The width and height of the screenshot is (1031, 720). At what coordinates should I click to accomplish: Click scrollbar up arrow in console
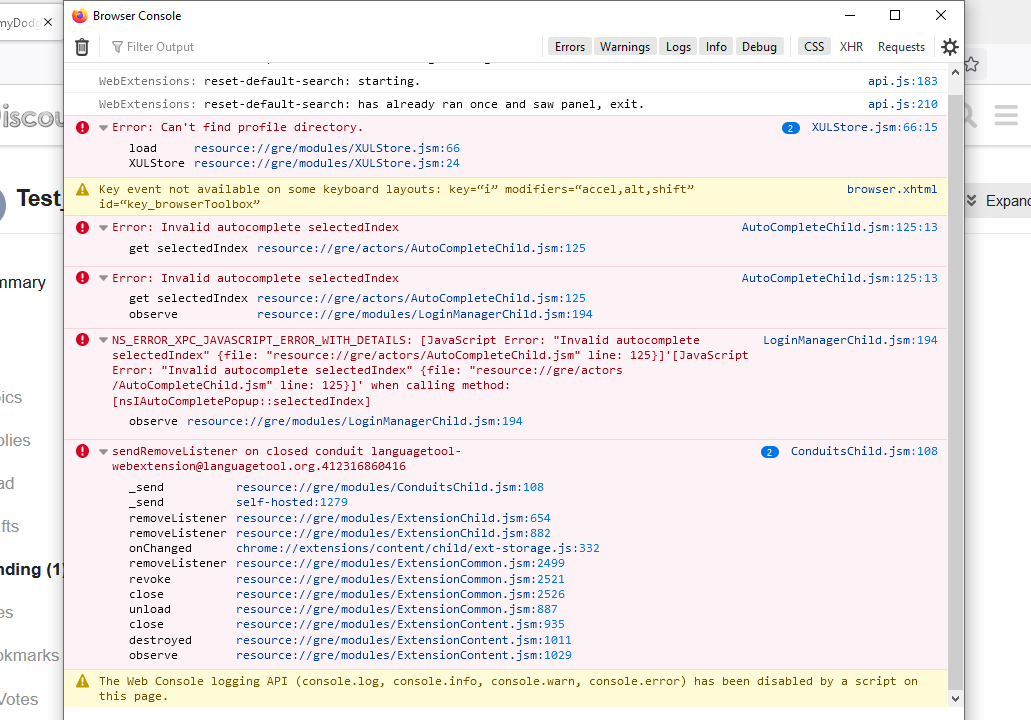pyautogui.click(x=955, y=72)
